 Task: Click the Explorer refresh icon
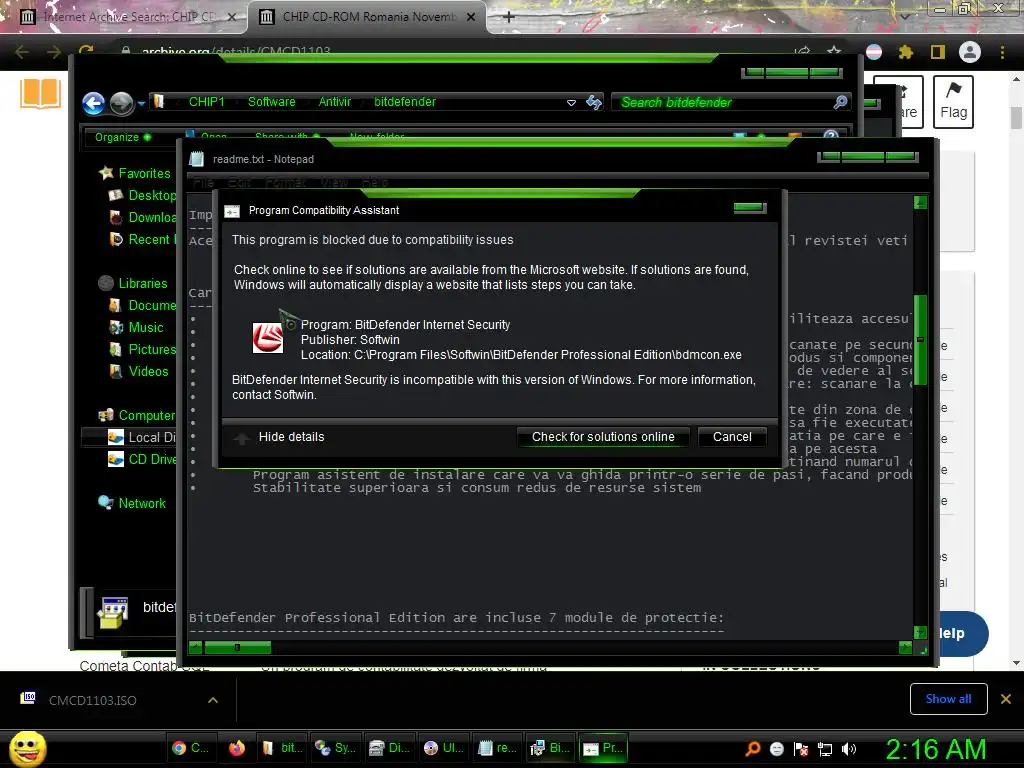pyautogui.click(x=594, y=102)
